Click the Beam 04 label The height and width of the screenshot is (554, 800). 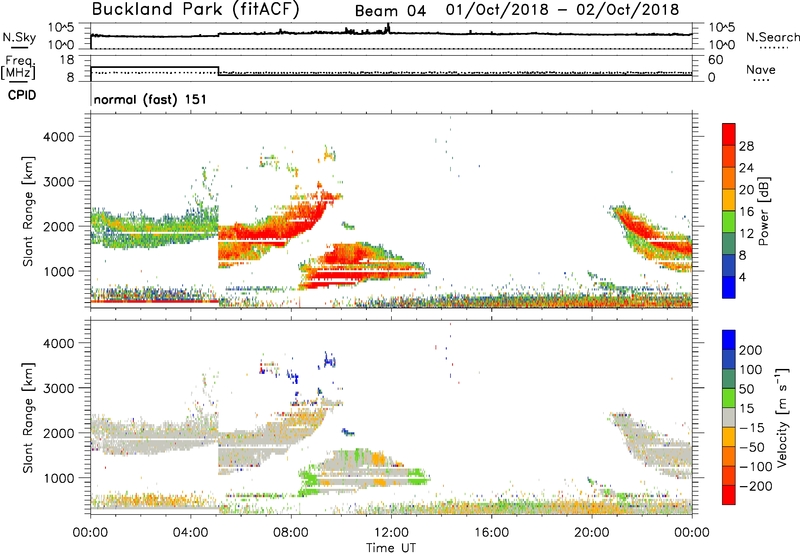coord(390,11)
